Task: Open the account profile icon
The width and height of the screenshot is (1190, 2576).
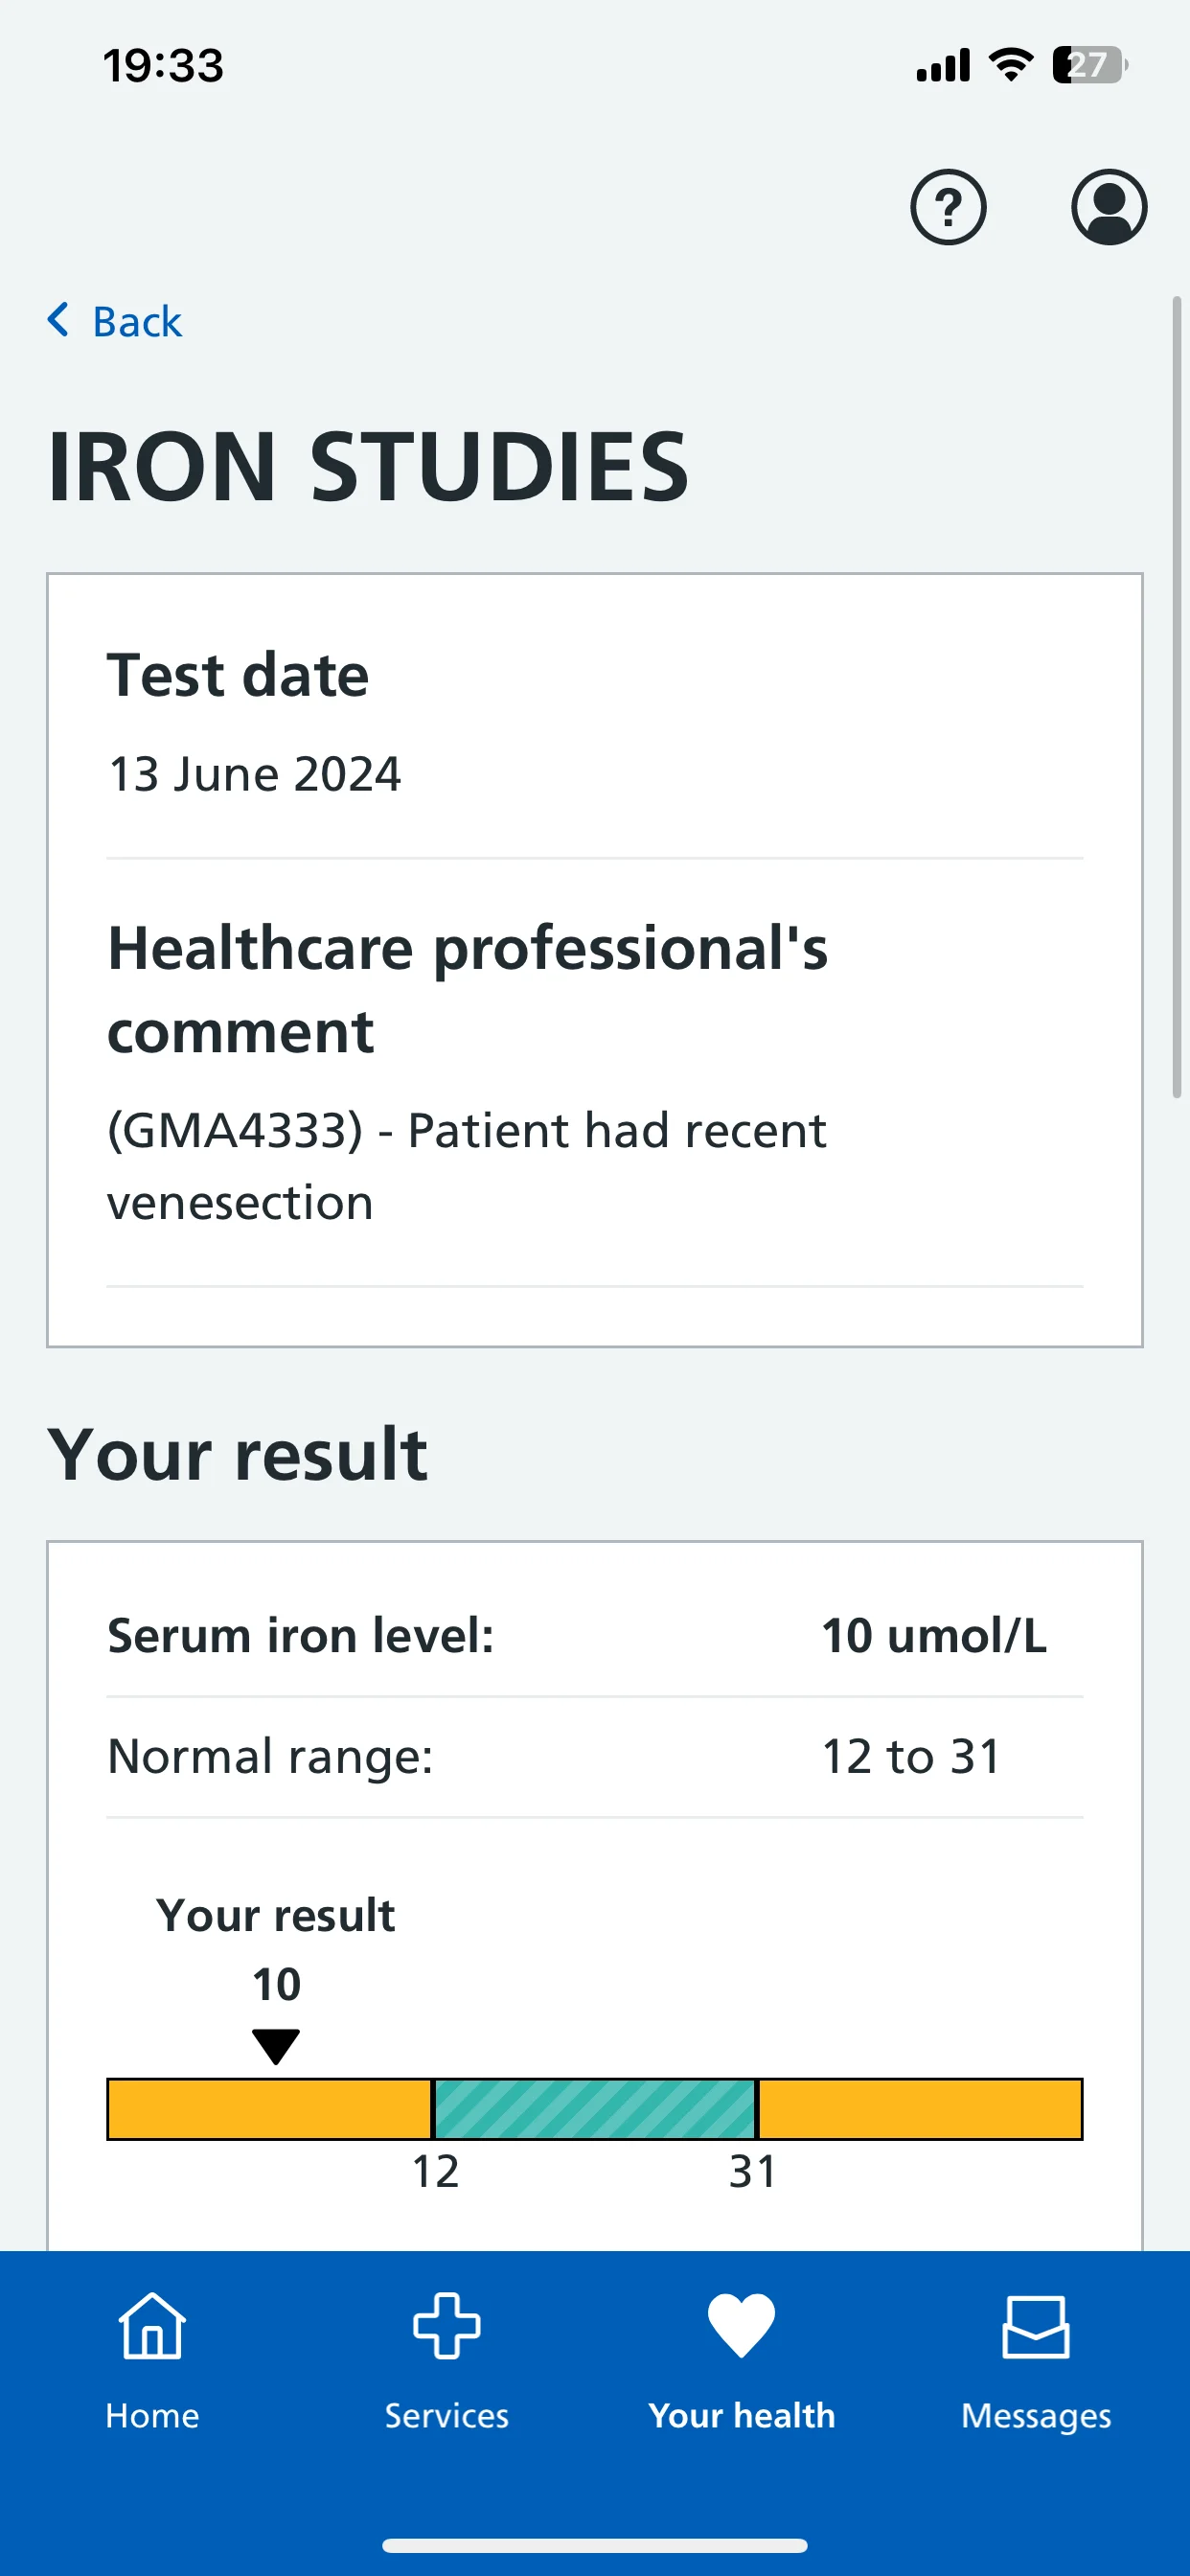Action: click(x=1109, y=207)
